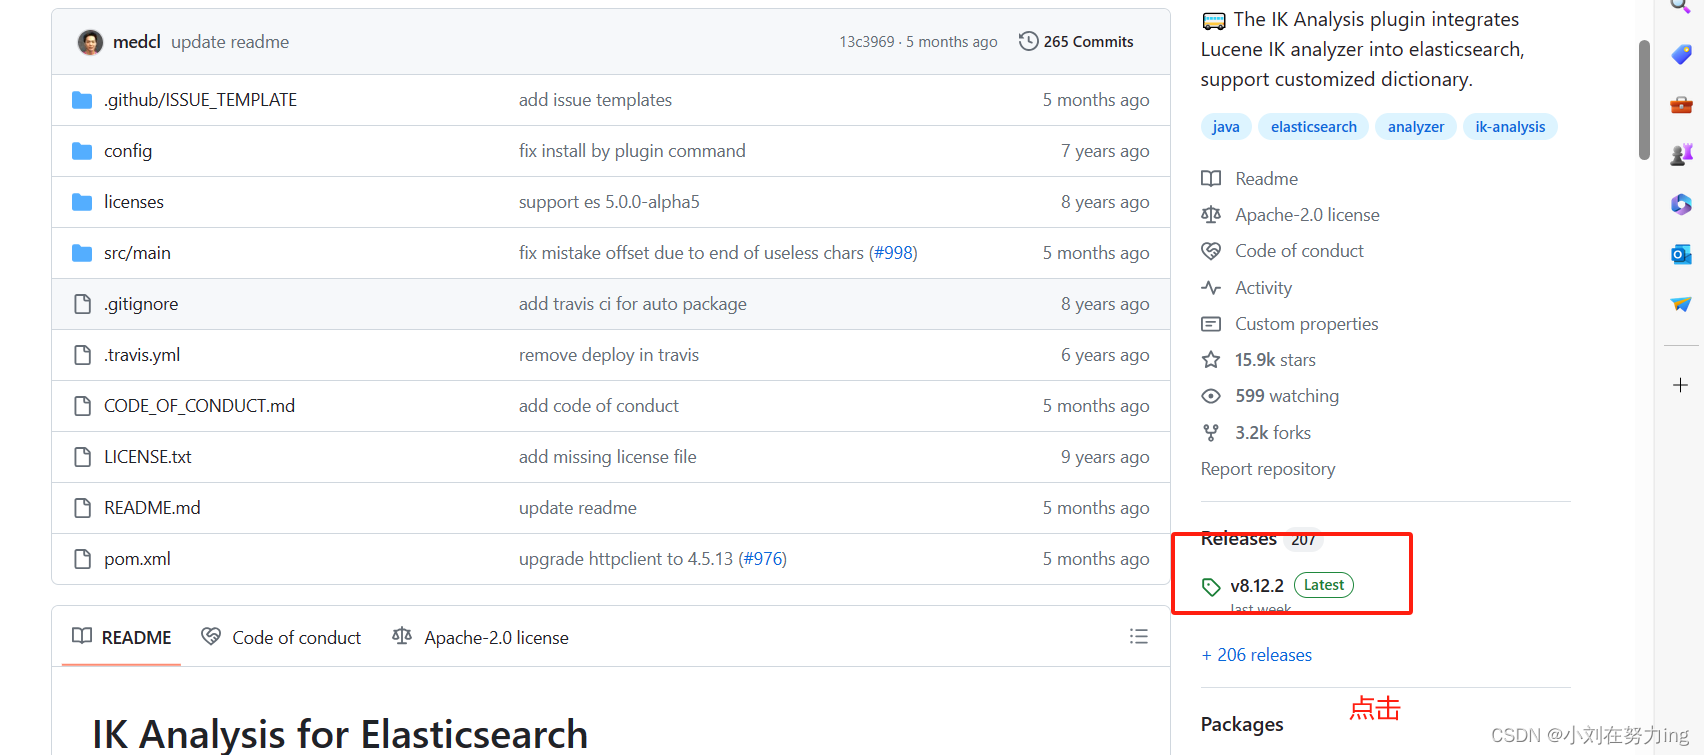Open Custom properties link
This screenshot has height=755, width=1704.
(x=1306, y=324)
